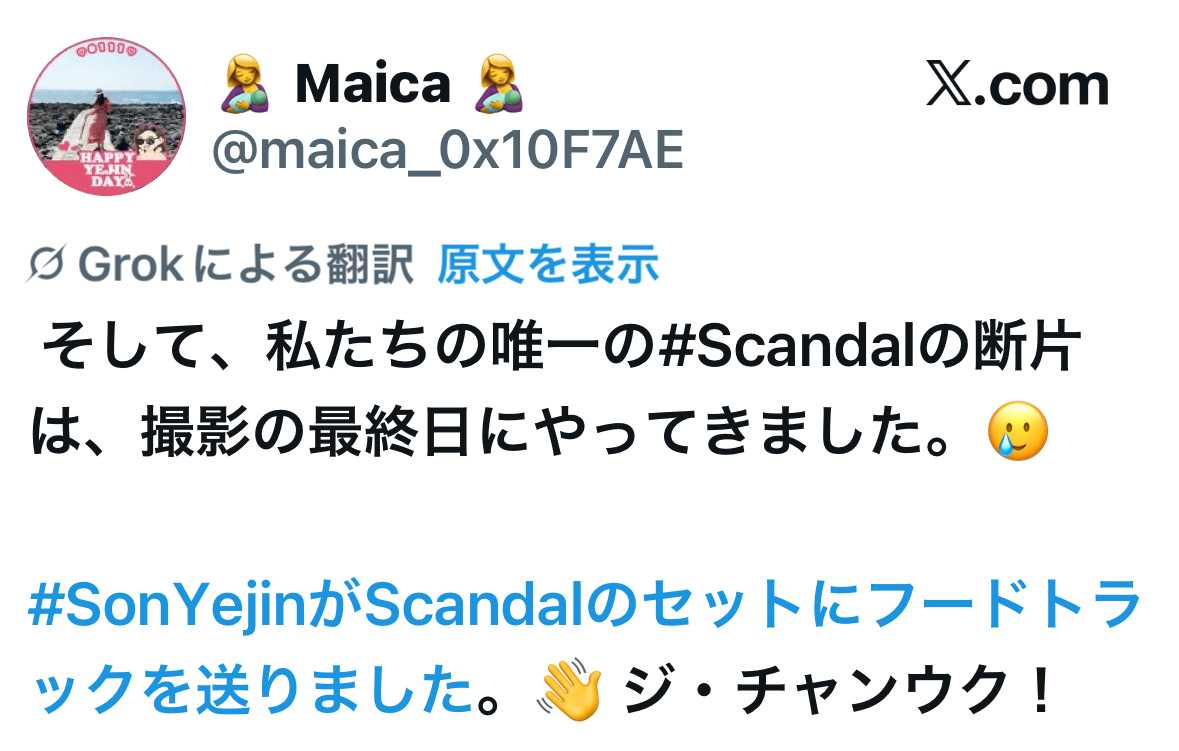Click the Grokによる翻訳 label
Image resolution: width=1179 pixels, height=751 pixels.
(245, 264)
